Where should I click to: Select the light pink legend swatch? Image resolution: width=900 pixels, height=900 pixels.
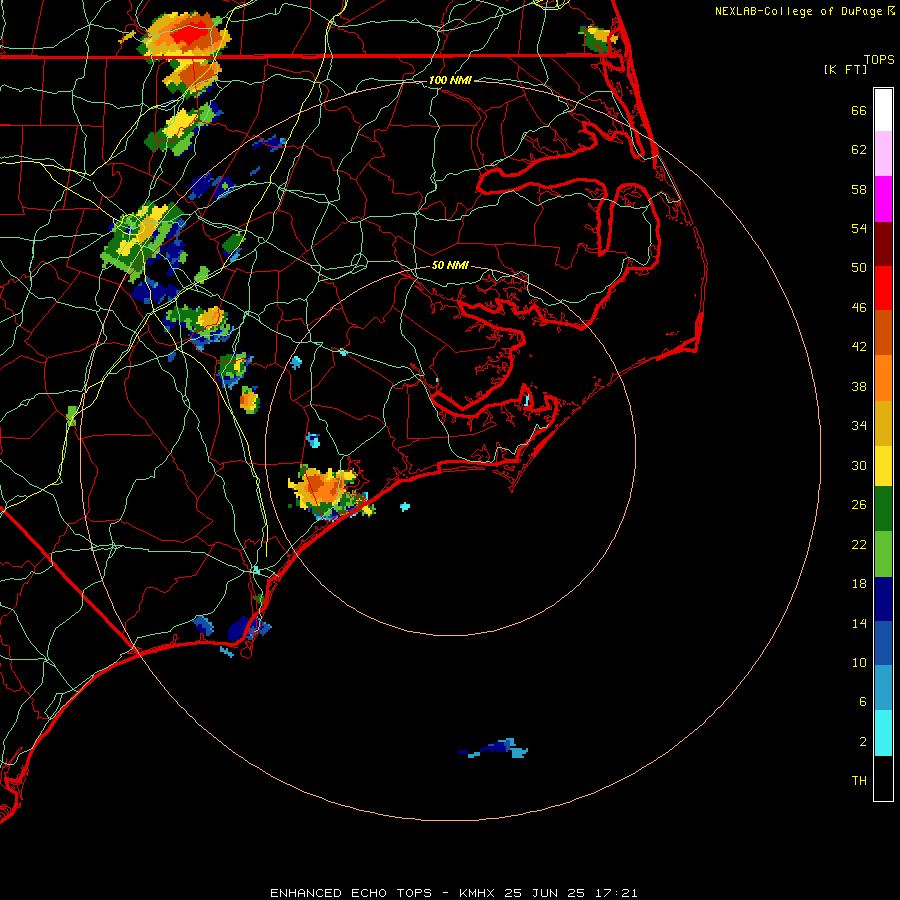883,153
